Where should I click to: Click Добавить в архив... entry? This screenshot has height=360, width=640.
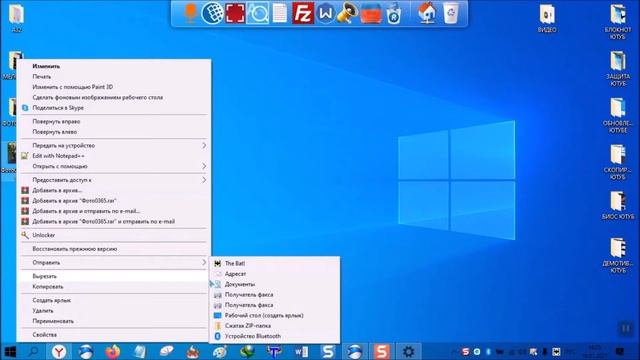[x=114, y=190]
